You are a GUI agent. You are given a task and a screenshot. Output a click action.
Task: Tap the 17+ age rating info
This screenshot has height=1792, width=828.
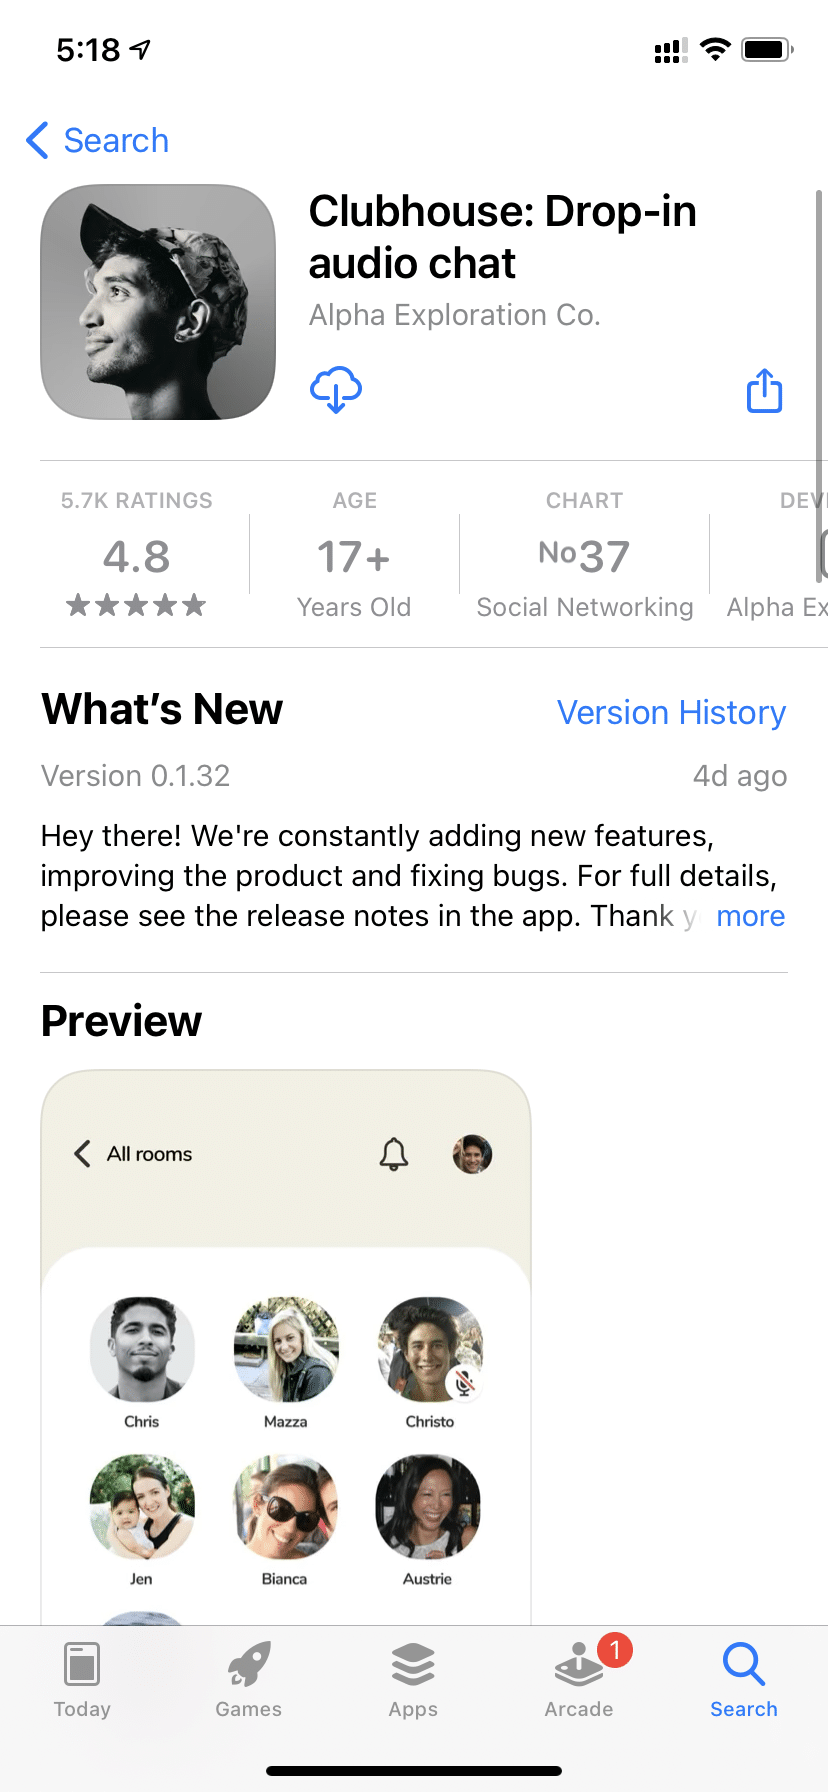pyautogui.click(x=354, y=557)
